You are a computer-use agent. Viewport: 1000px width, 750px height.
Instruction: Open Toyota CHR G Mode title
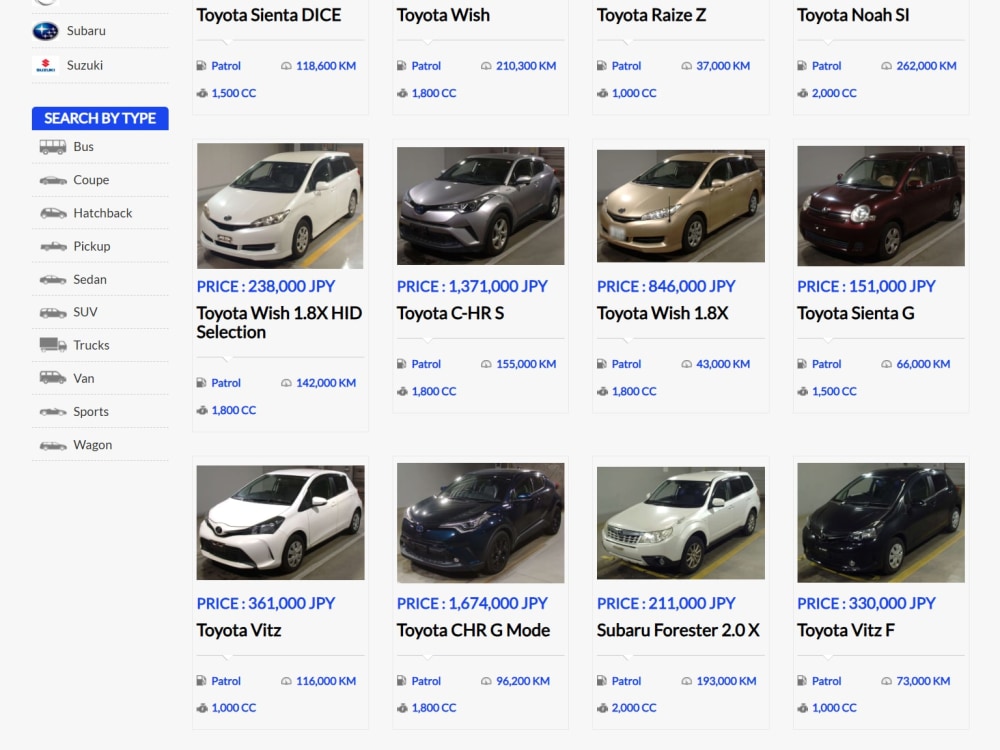point(473,630)
